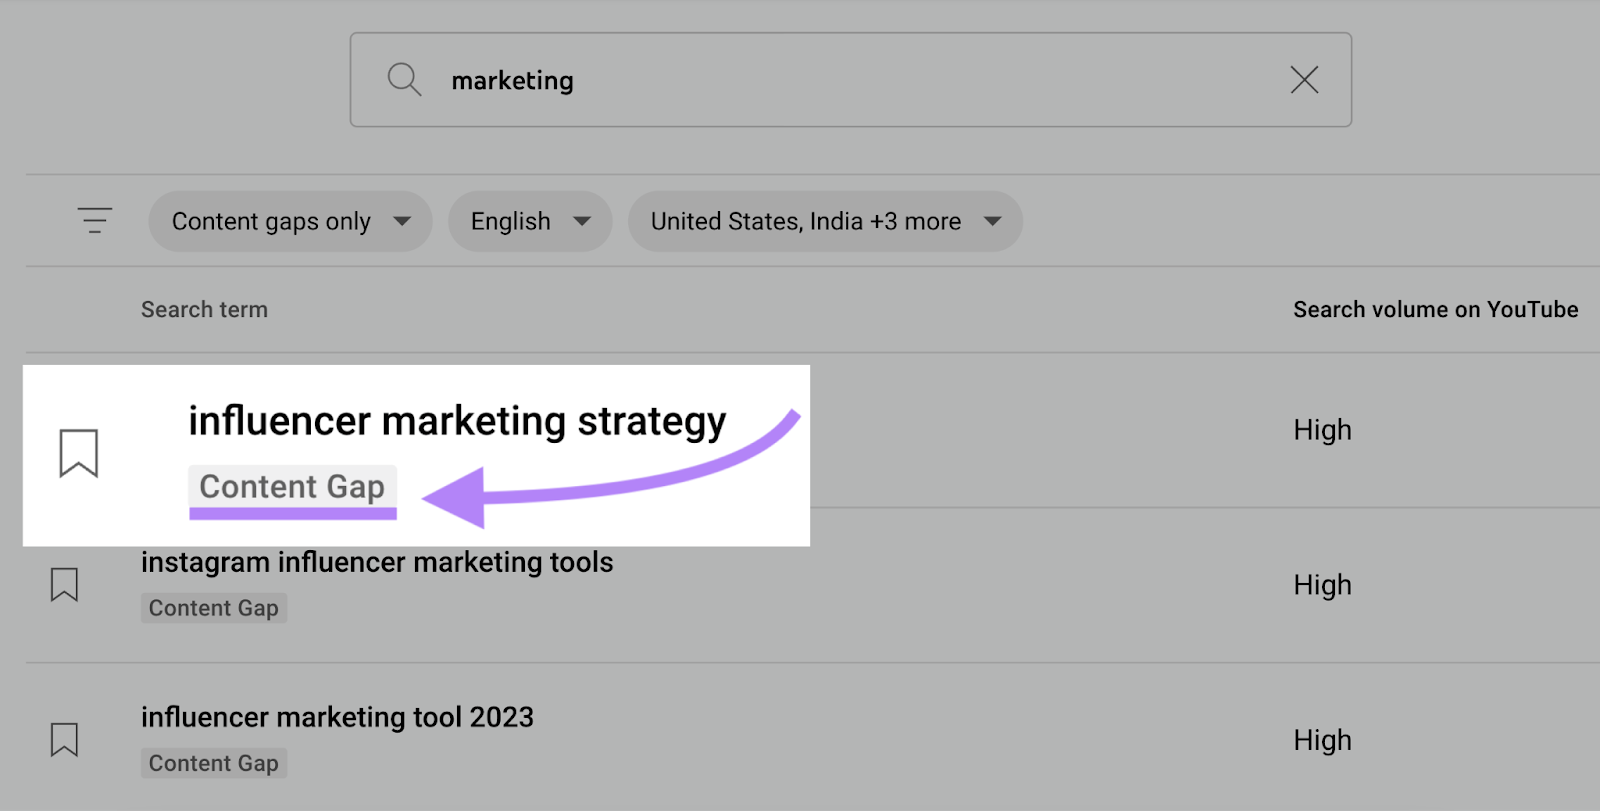Click Content Gap badge under marketing tool 2023

(214, 763)
